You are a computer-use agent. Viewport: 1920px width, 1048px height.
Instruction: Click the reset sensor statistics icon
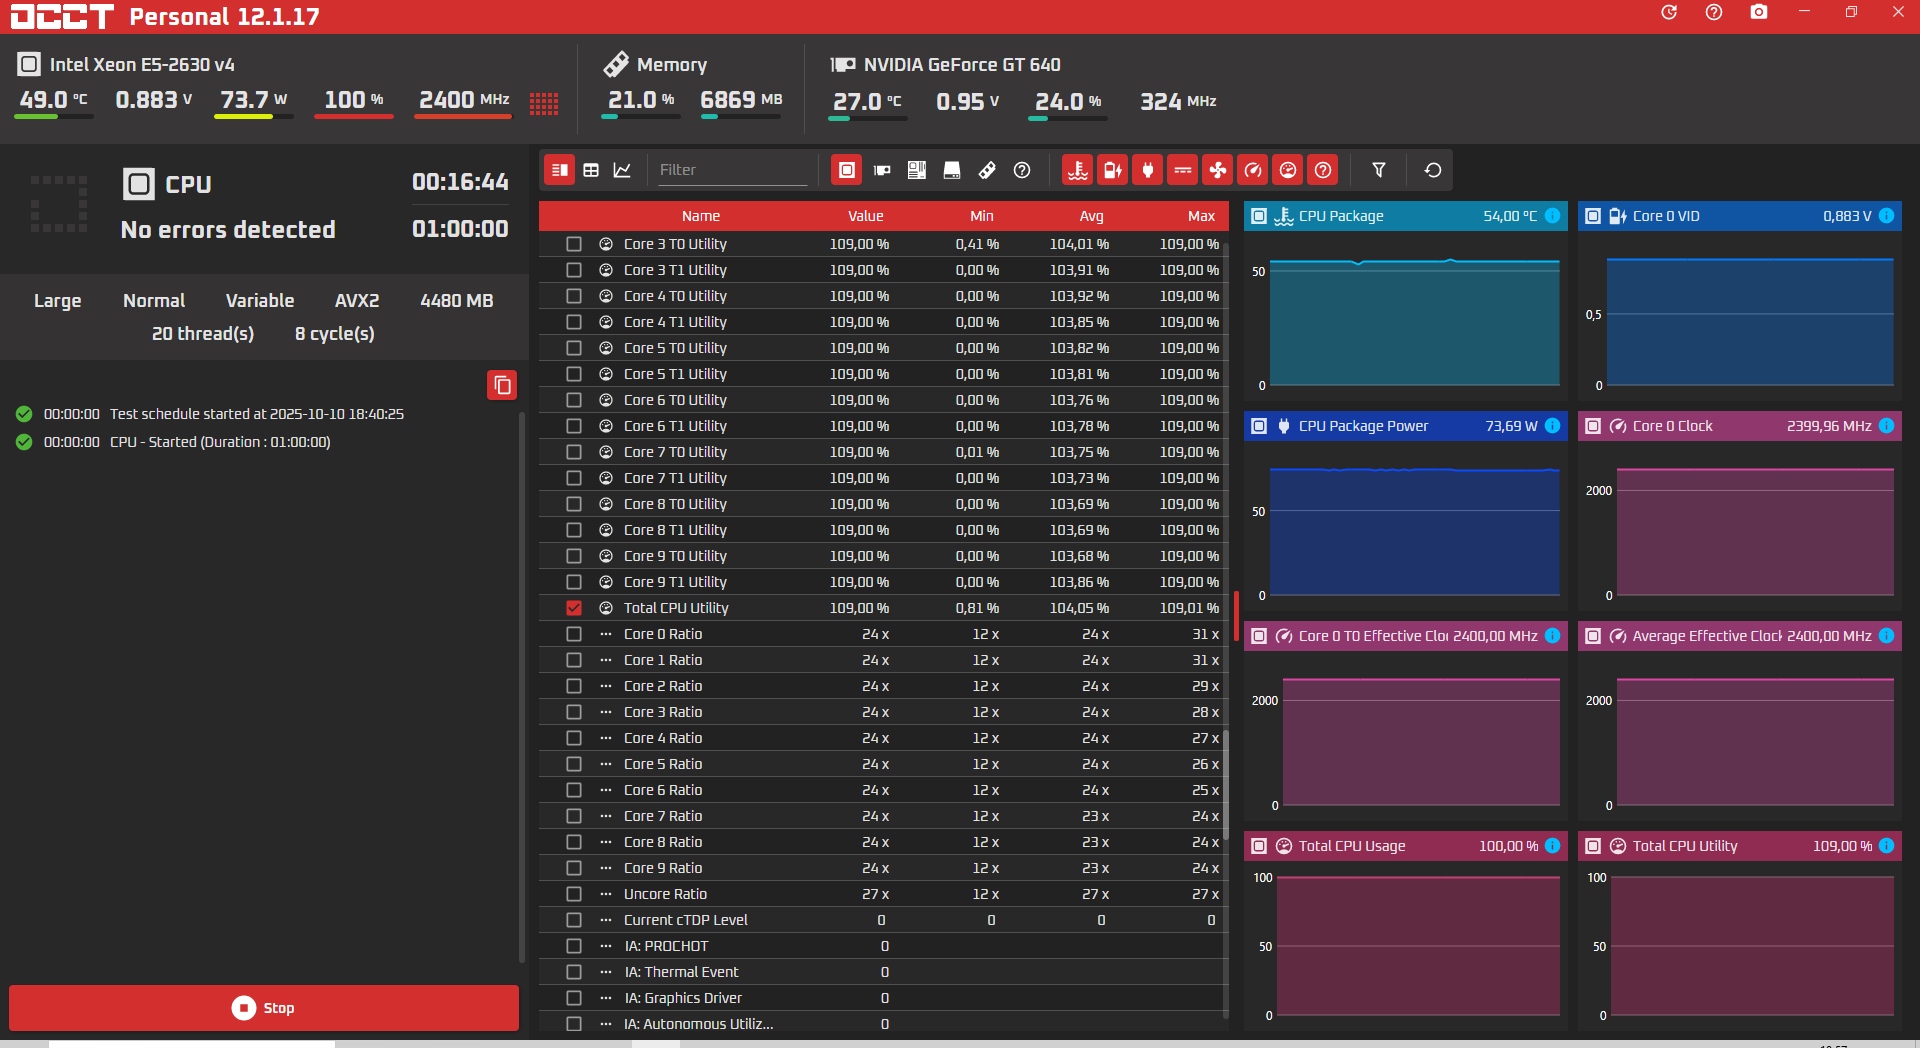pyautogui.click(x=1433, y=170)
